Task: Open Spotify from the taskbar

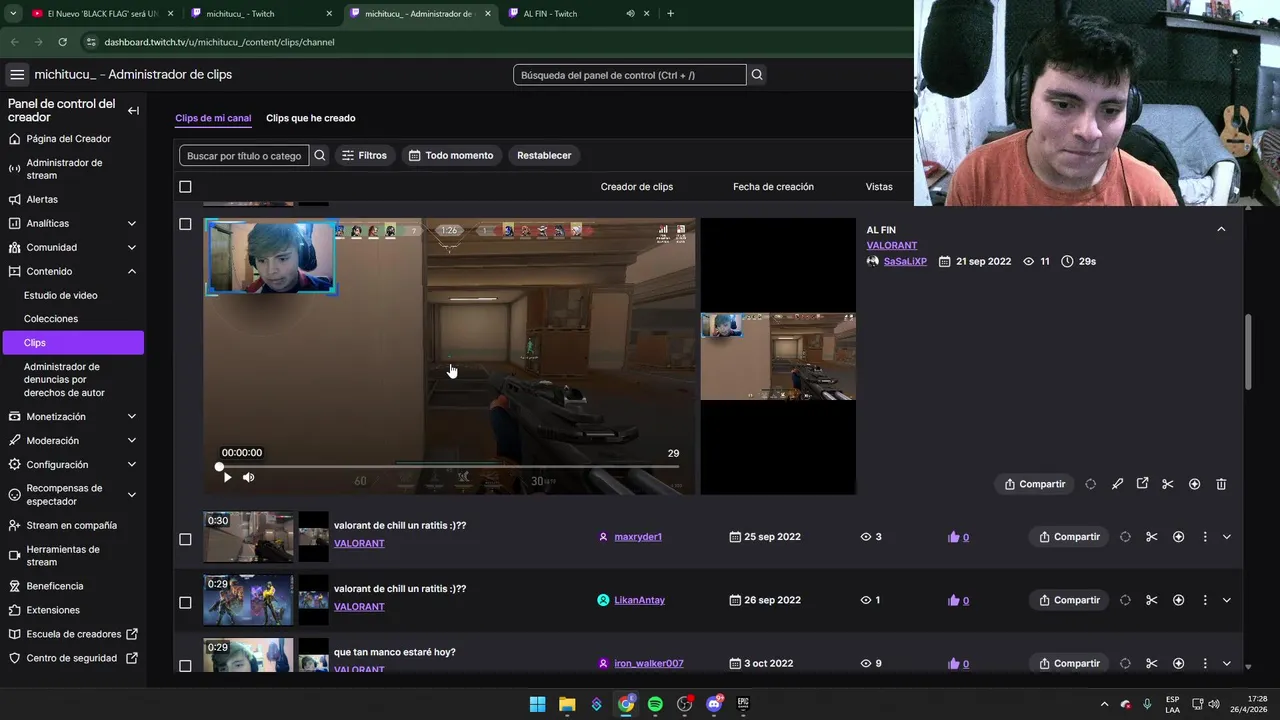Action: coord(655,704)
